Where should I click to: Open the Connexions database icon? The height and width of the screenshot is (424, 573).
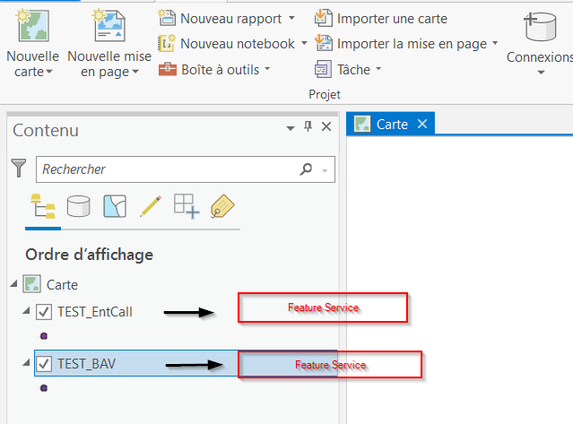540,26
